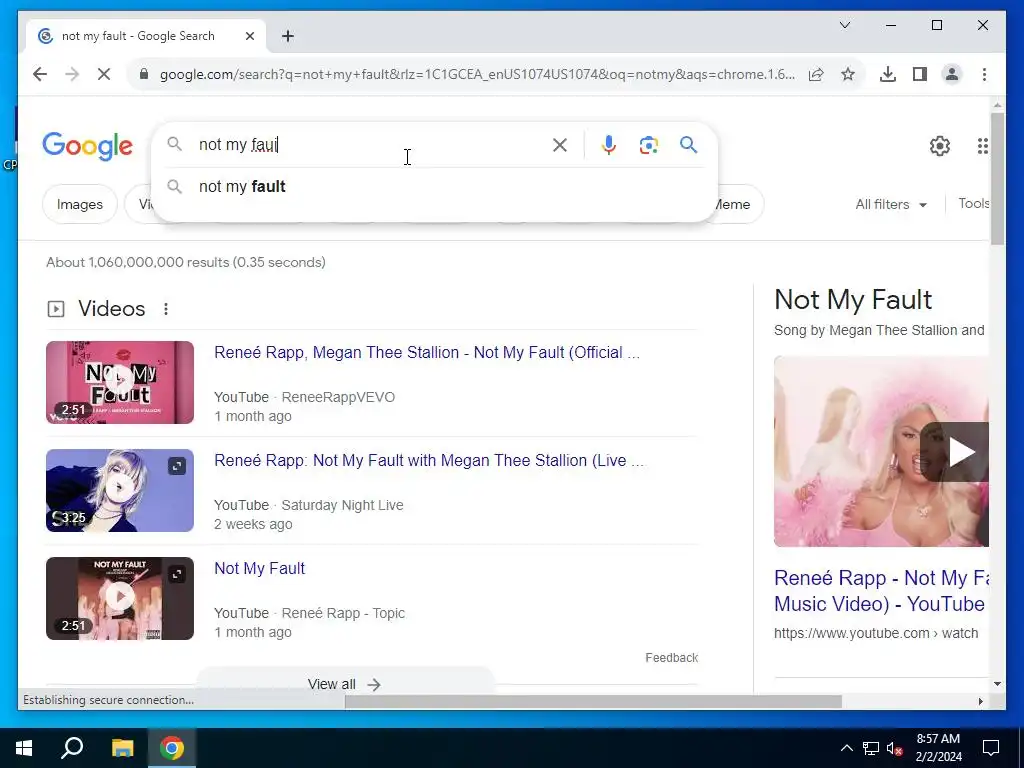Click the 'Not My Fault' panel title

853,300
